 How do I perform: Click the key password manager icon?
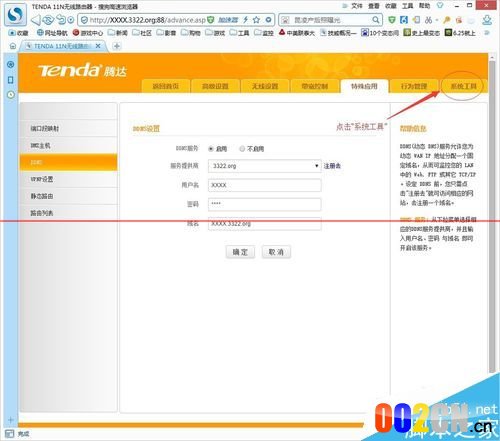(447, 20)
